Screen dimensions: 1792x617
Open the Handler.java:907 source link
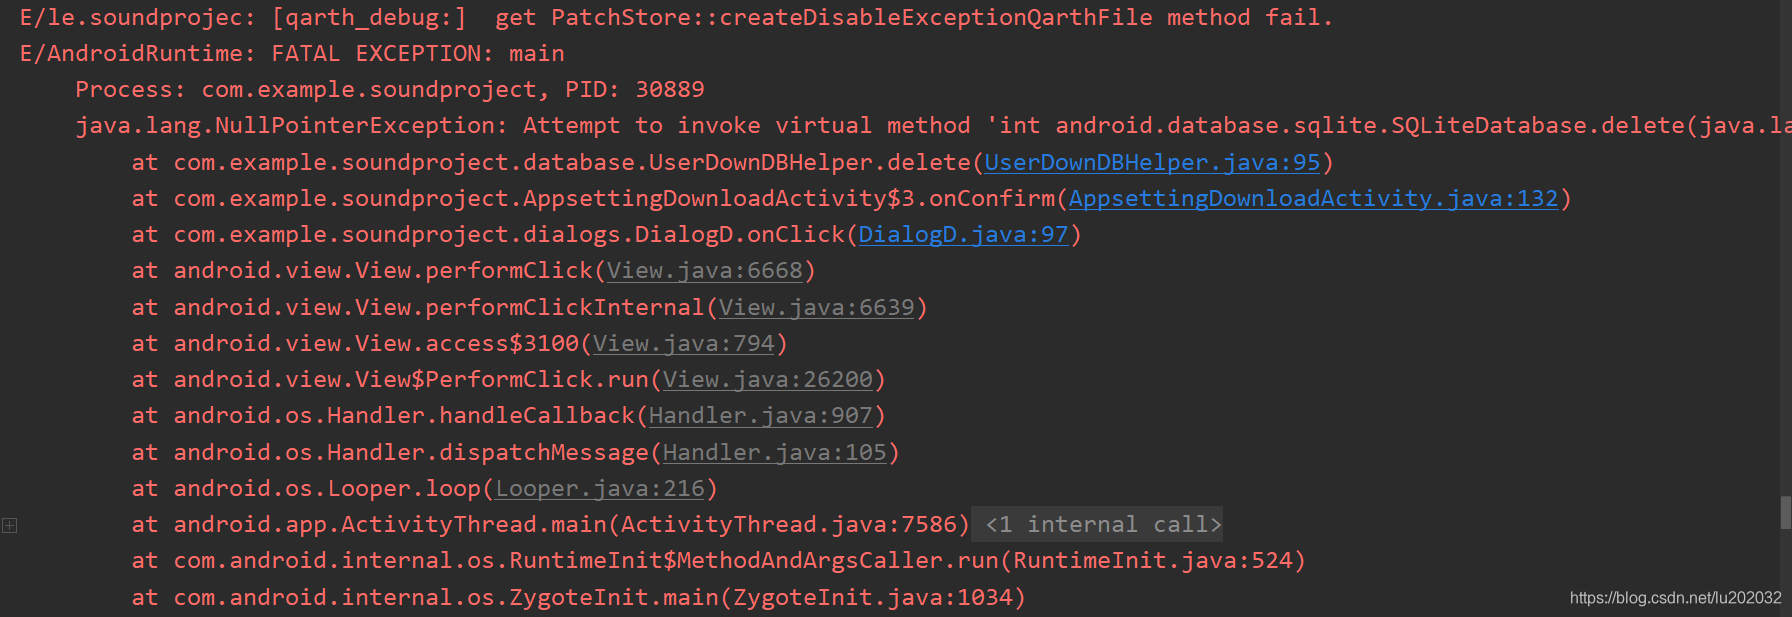[x=761, y=415]
